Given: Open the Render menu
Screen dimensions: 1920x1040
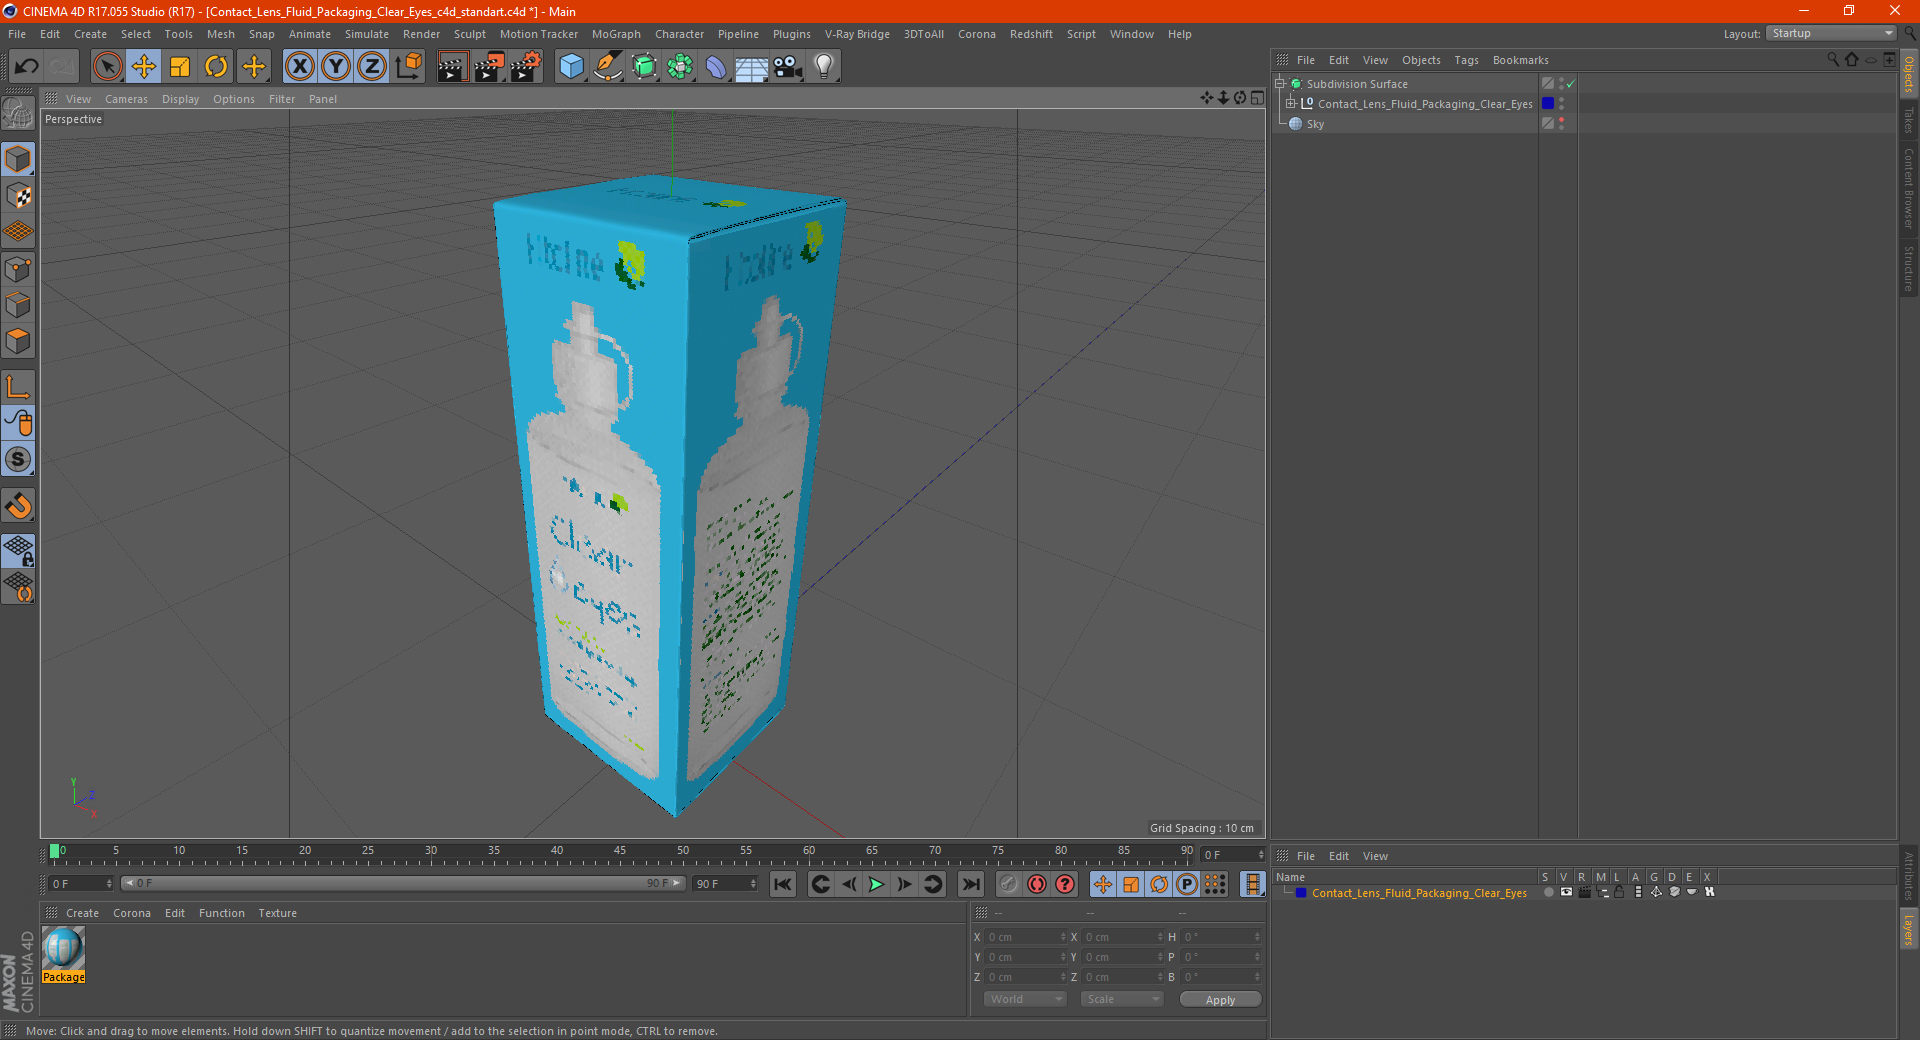Looking at the screenshot, I should coord(421,34).
